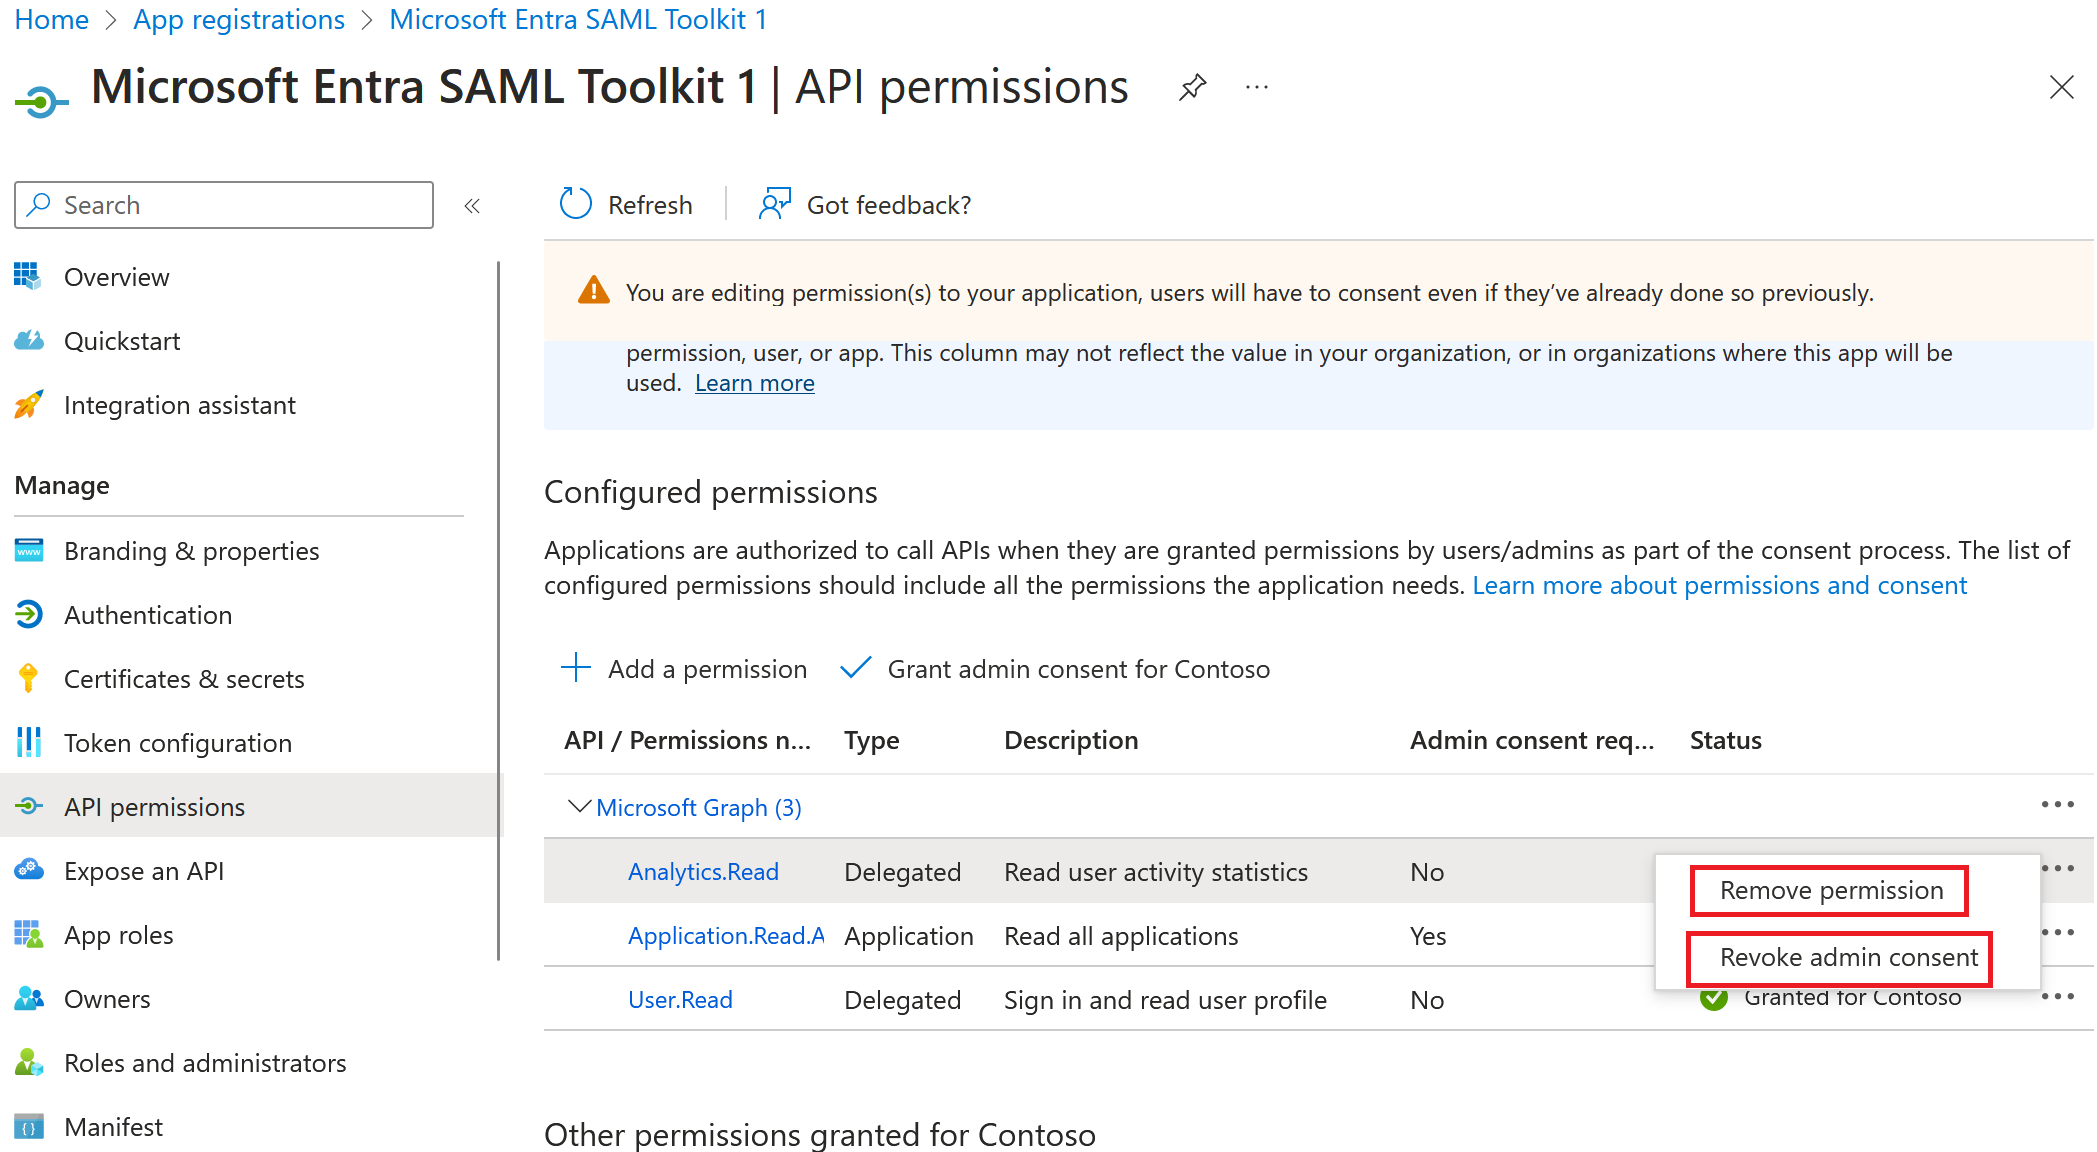Choose Remove permission from context menu
2097x1152 pixels.
point(1830,891)
